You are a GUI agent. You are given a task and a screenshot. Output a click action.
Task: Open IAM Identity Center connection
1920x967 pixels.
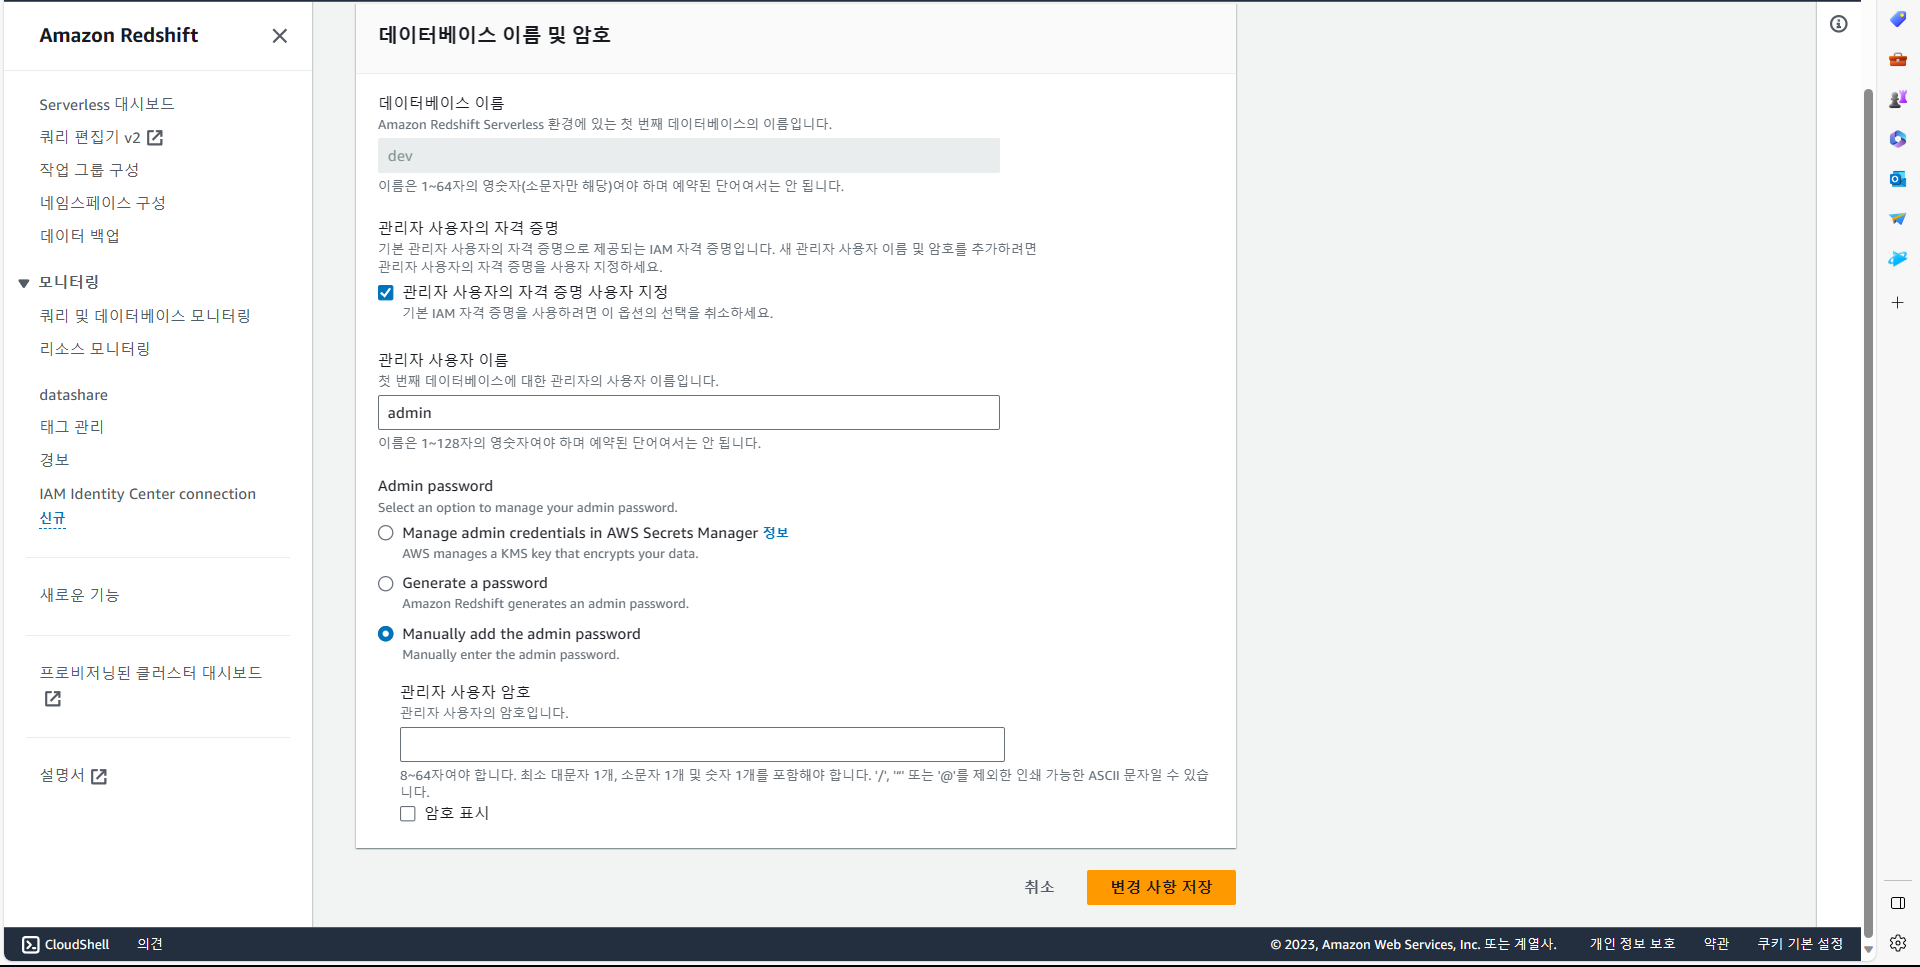pos(147,494)
